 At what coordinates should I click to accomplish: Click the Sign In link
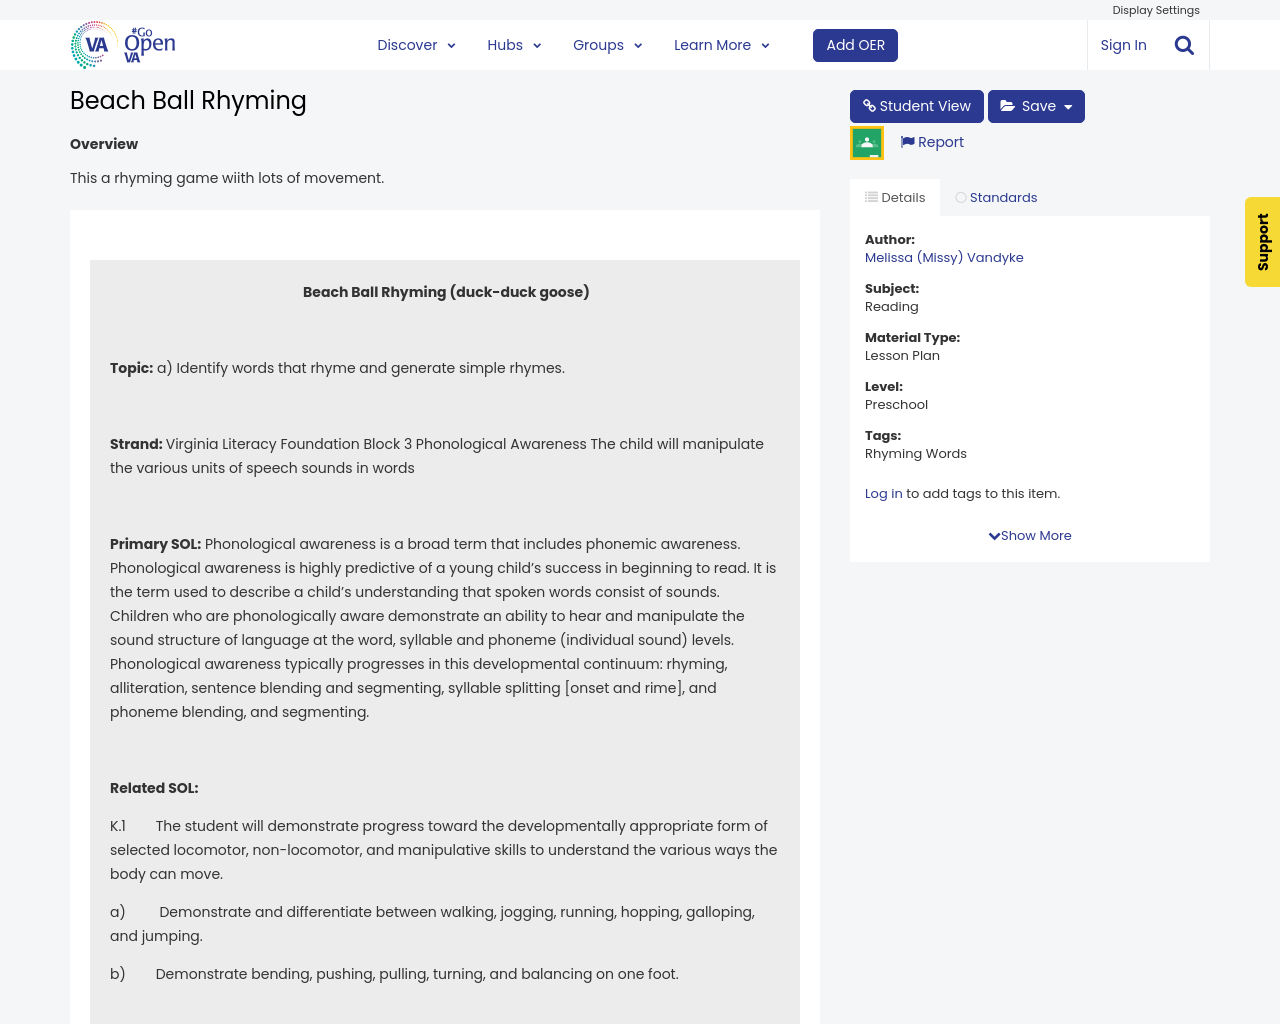[1123, 45]
